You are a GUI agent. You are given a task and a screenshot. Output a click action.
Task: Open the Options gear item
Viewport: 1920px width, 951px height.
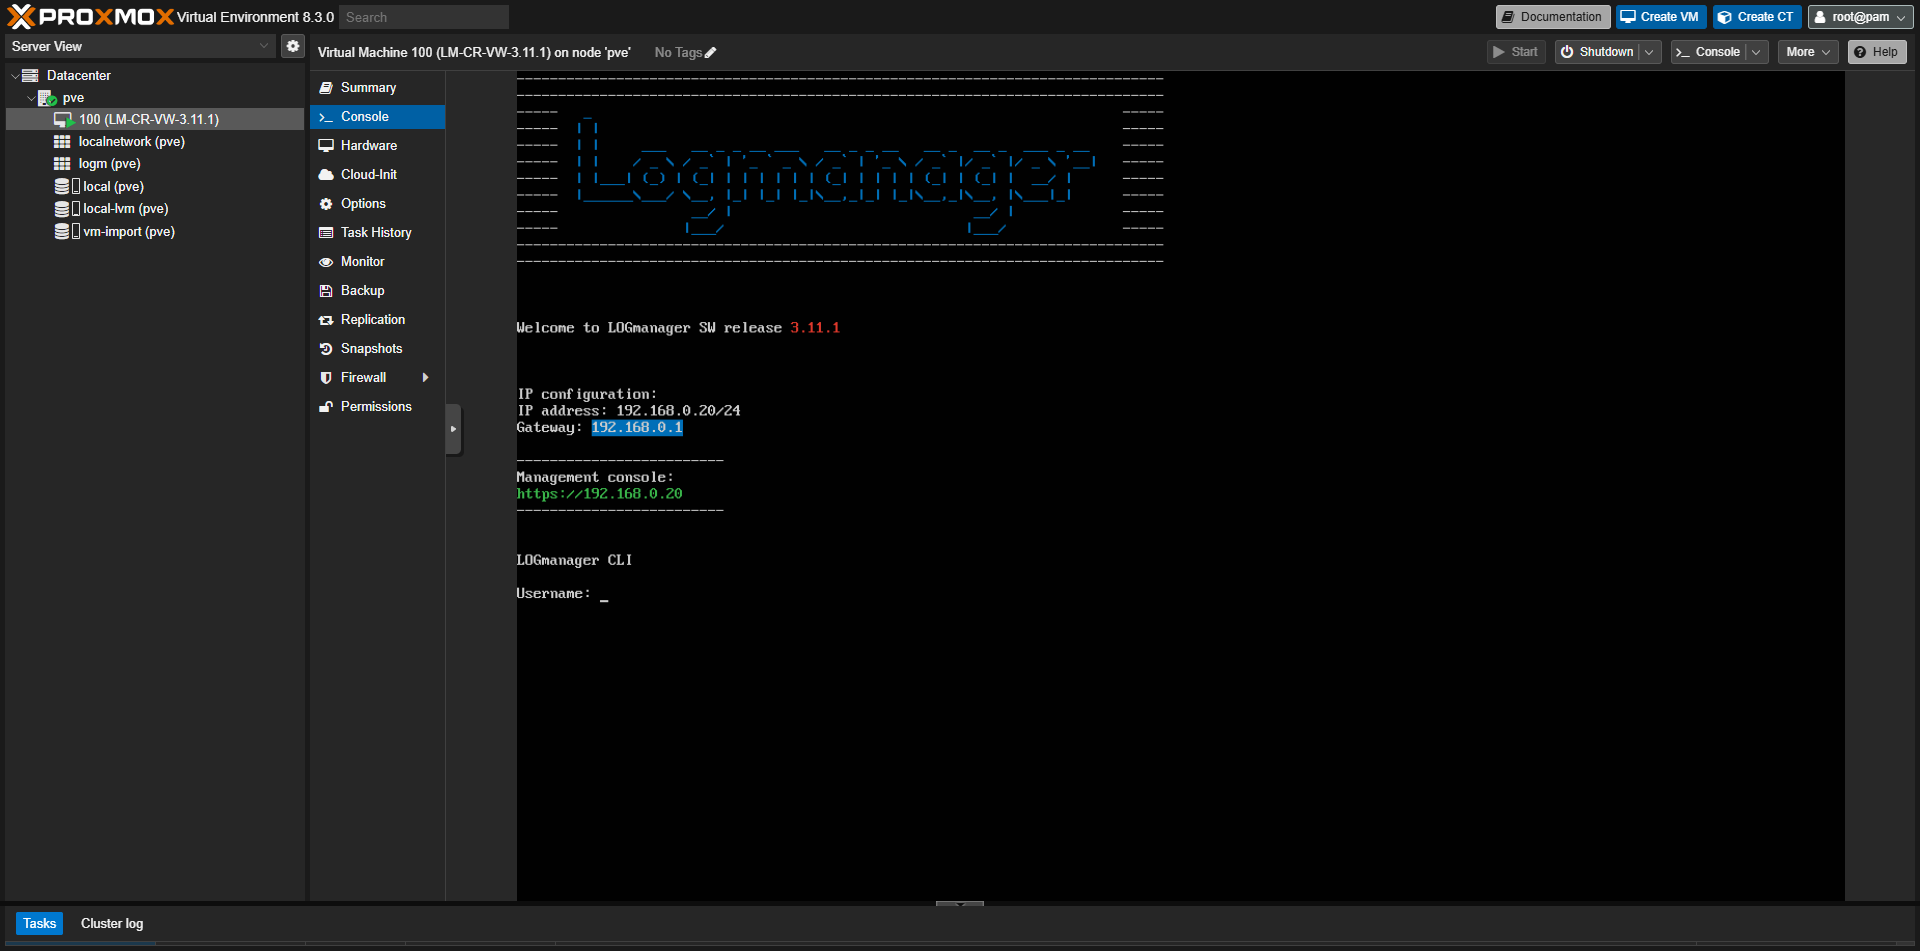(364, 203)
